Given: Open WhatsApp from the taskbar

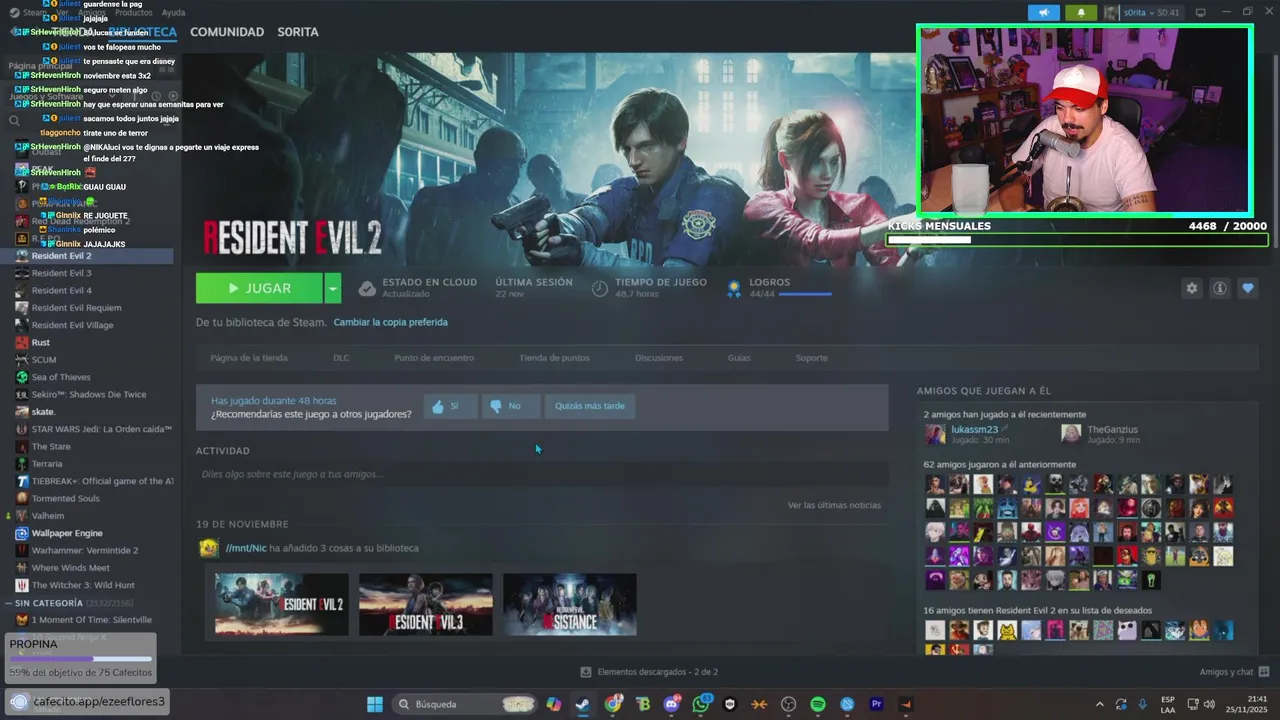Looking at the screenshot, I should click(701, 704).
